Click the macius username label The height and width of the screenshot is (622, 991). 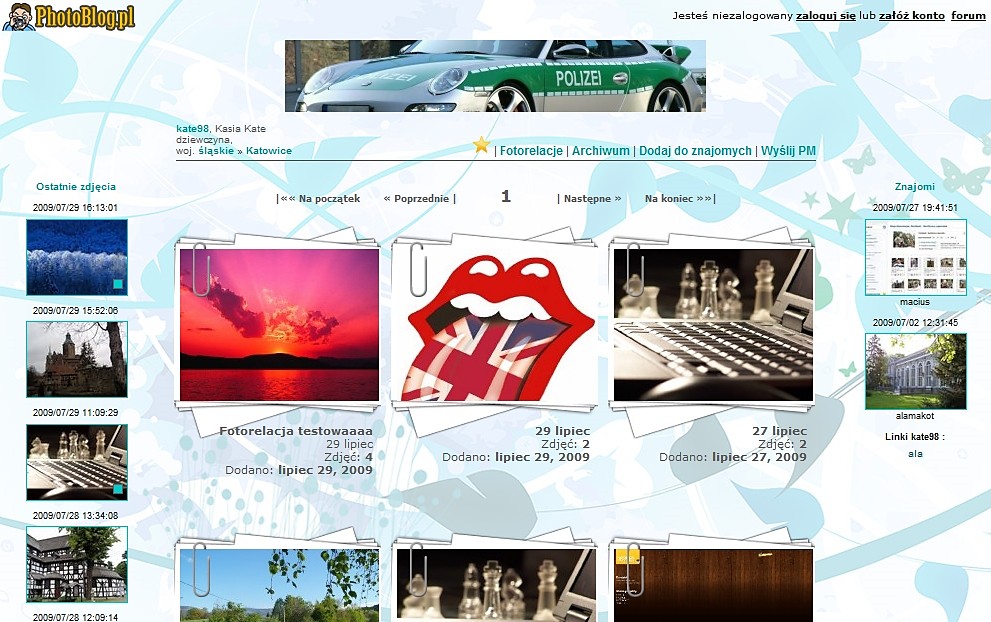(x=915, y=302)
